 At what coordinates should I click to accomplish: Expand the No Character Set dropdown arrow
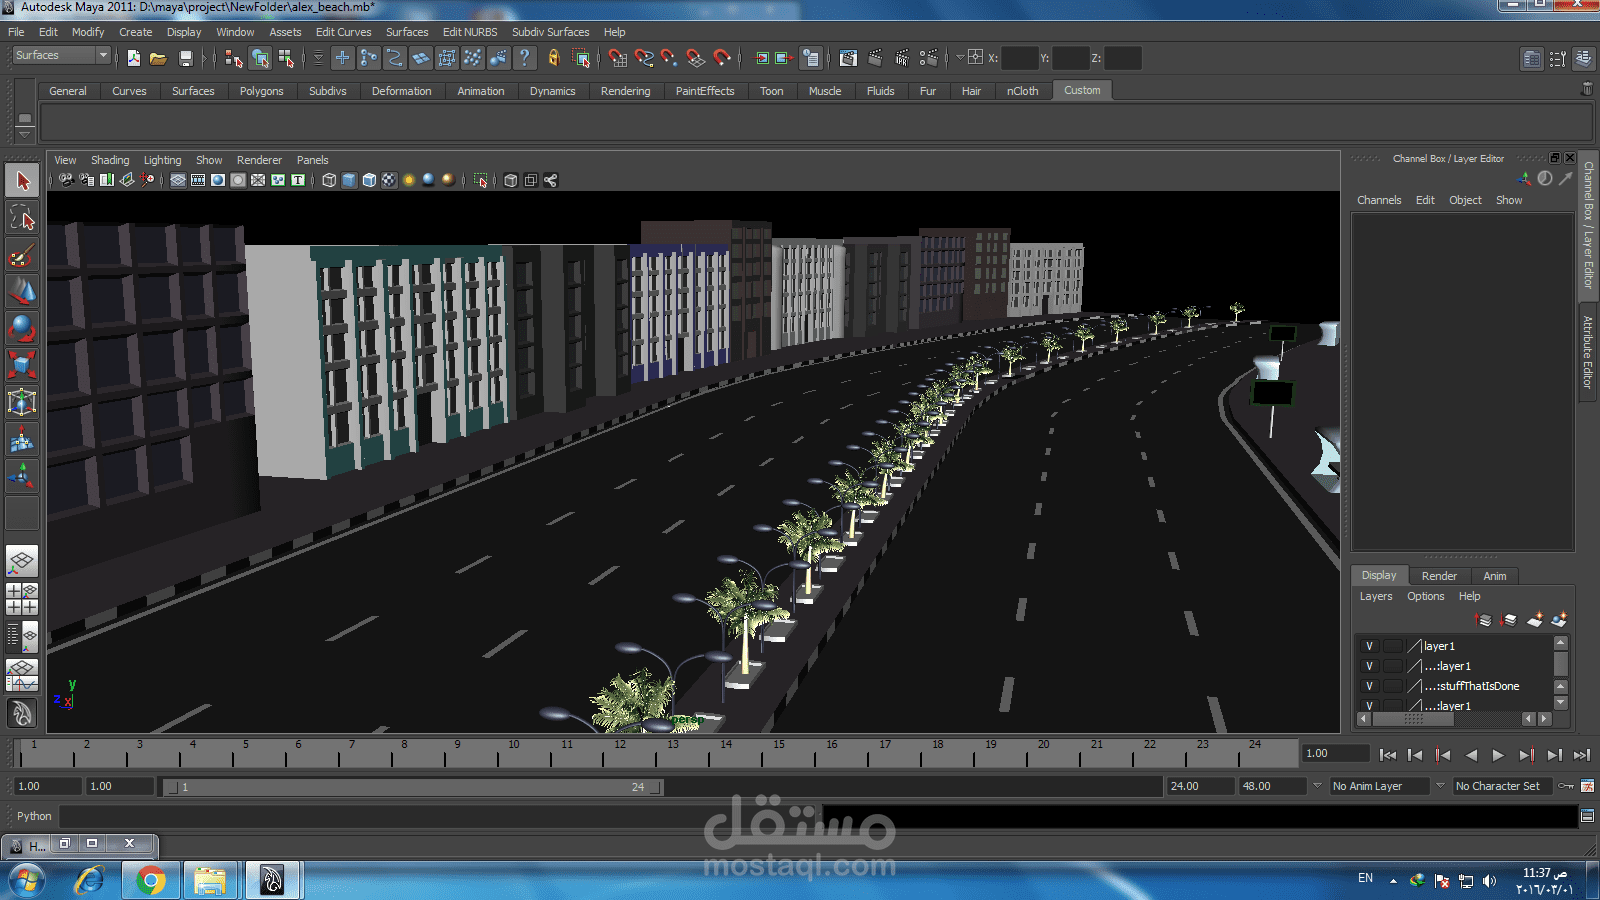pyautogui.click(x=1440, y=786)
